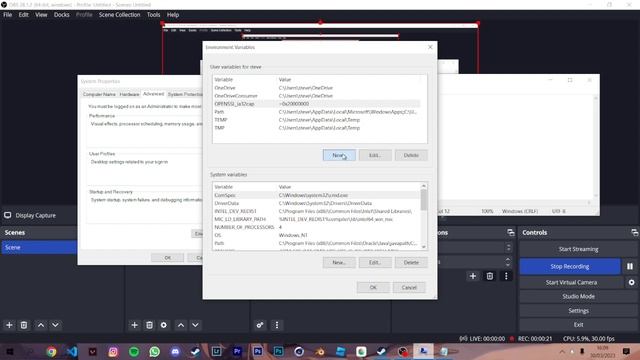Cancel the Environment Variables dialog
Viewport: 640px width, 360px height.
point(409,287)
